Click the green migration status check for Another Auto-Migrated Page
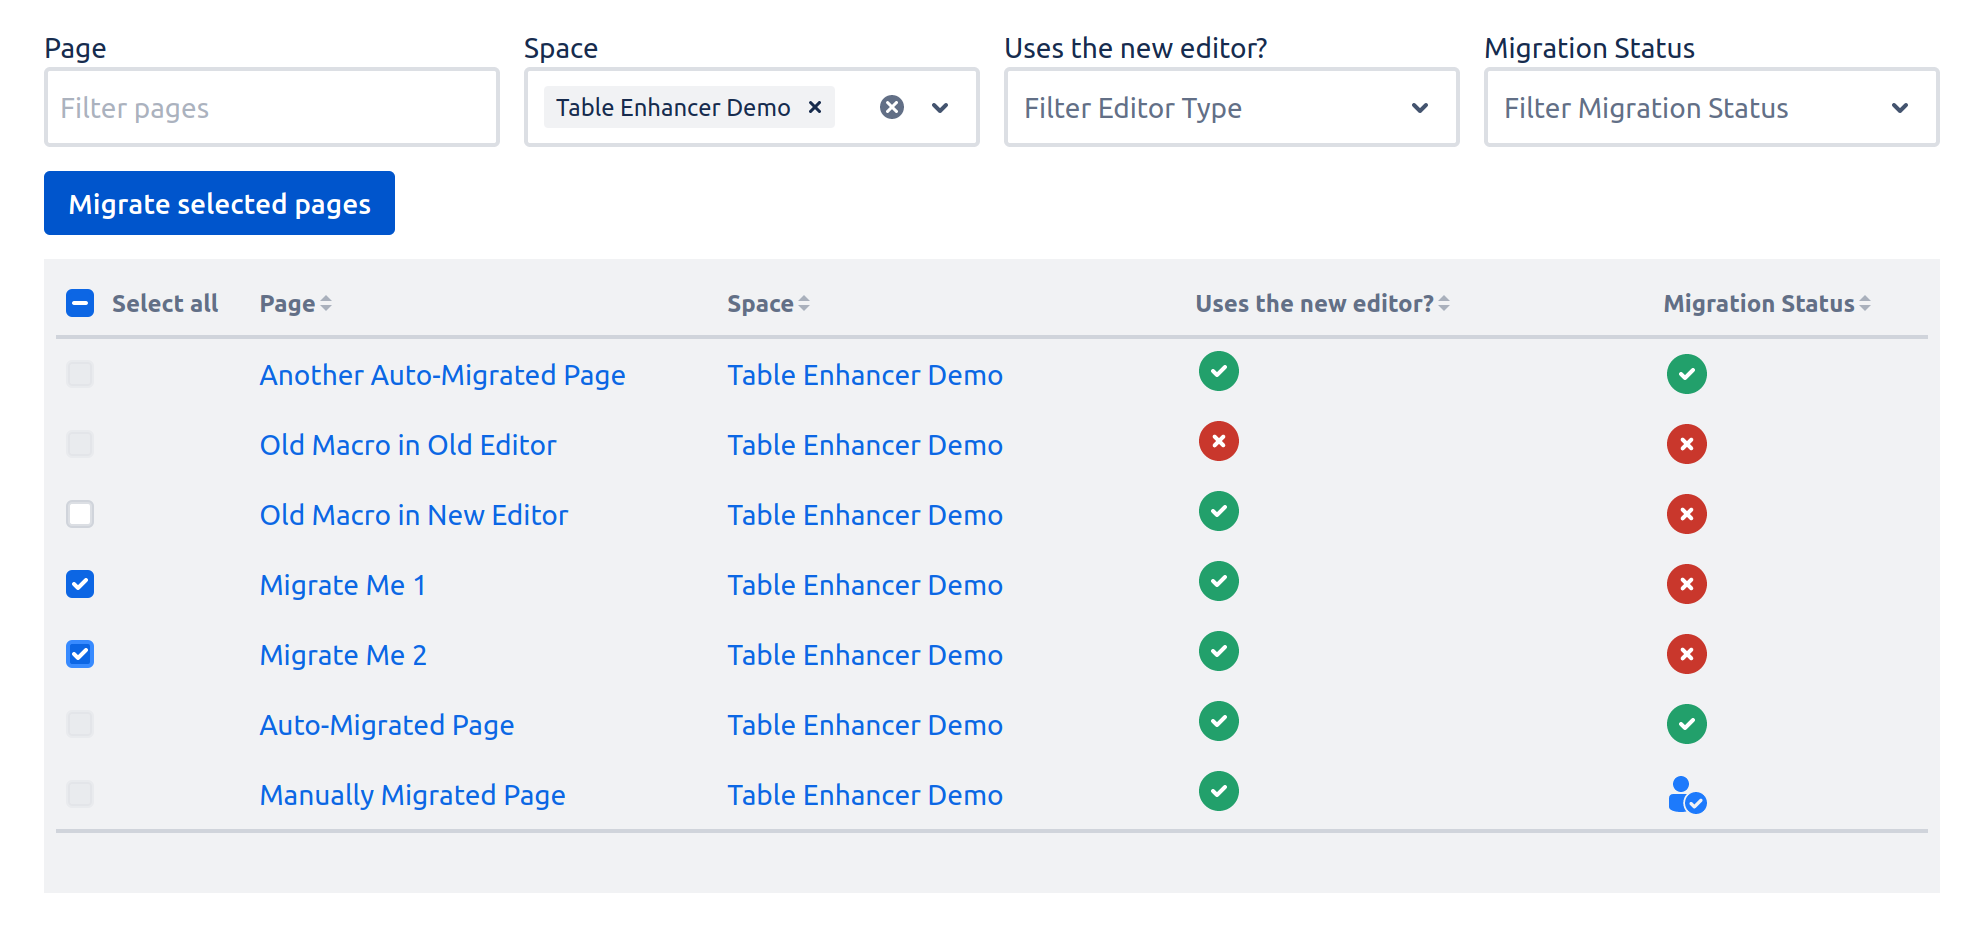The image size is (1974, 928). (x=1687, y=374)
